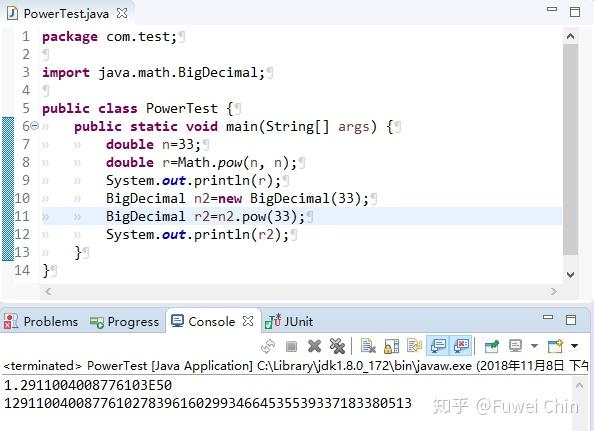The image size is (594, 431).
Task: Click 'double n=33;' line
Action: [153, 145]
